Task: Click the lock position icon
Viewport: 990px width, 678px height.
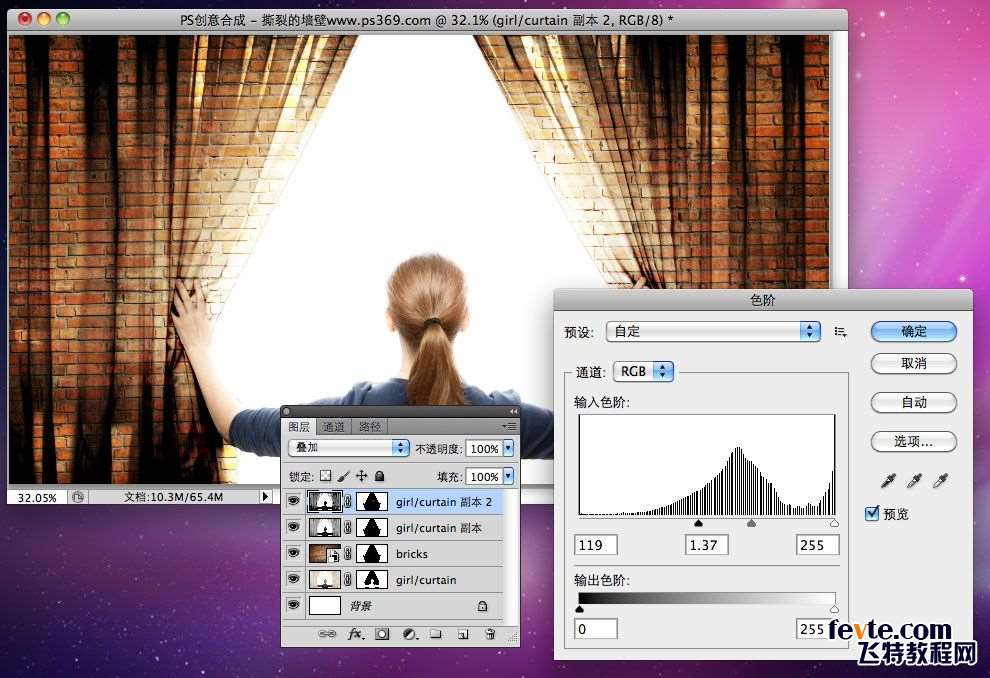Action: [x=361, y=476]
